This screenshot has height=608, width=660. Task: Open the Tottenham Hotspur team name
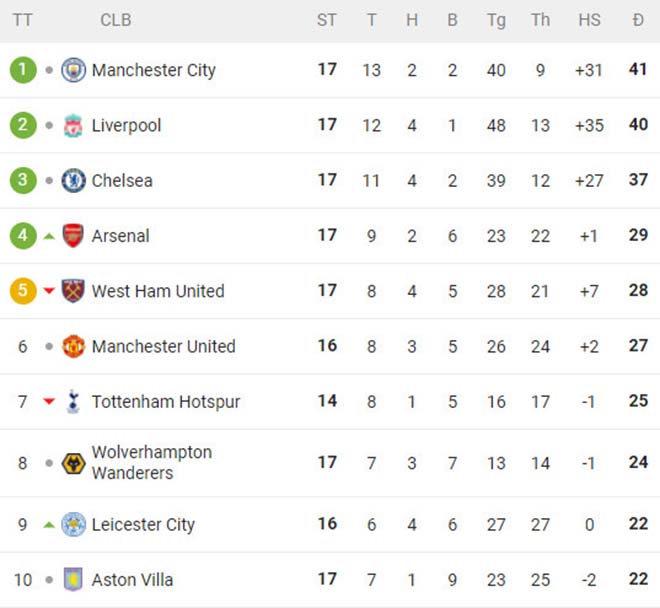pyautogui.click(x=166, y=402)
